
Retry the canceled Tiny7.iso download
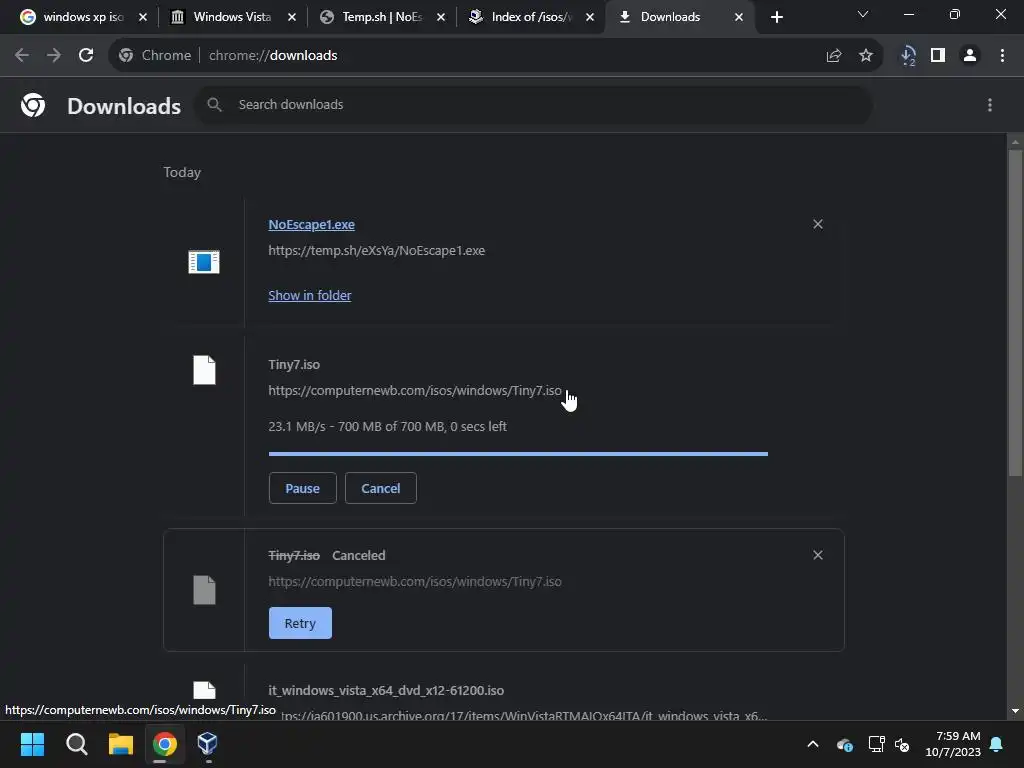[x=300, y=623]
